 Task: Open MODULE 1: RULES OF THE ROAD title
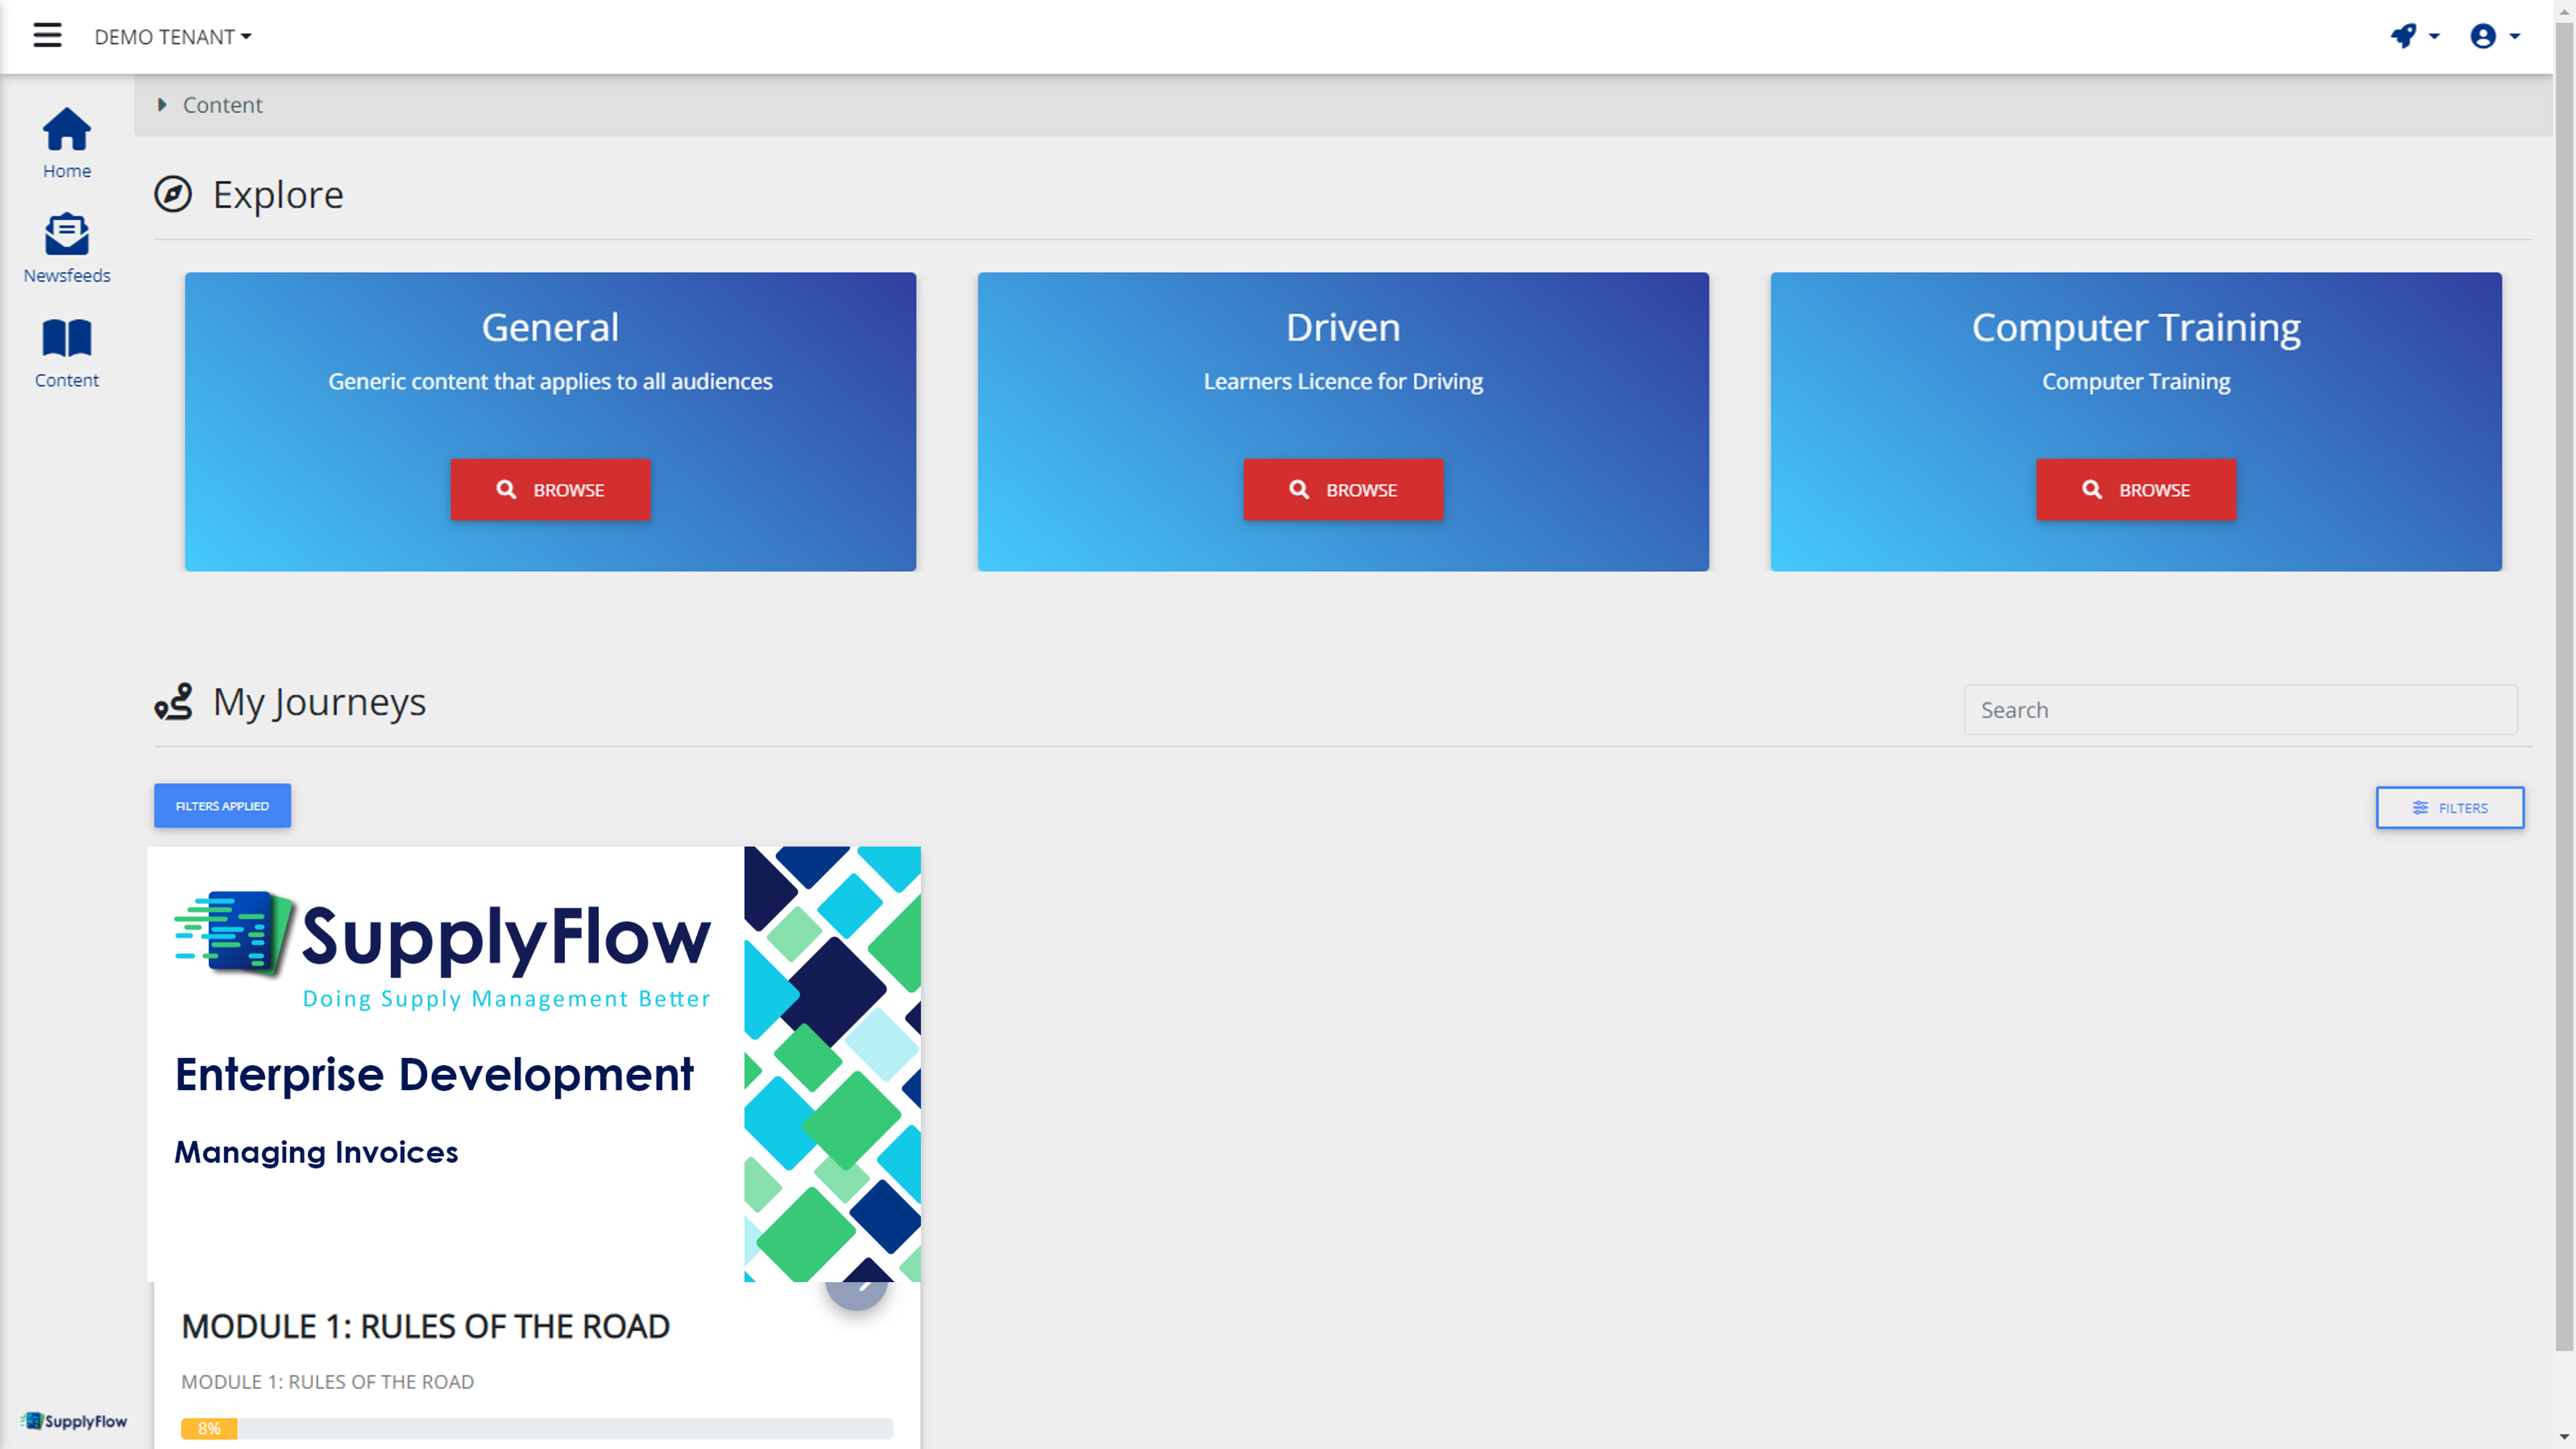click(425, 1326)
